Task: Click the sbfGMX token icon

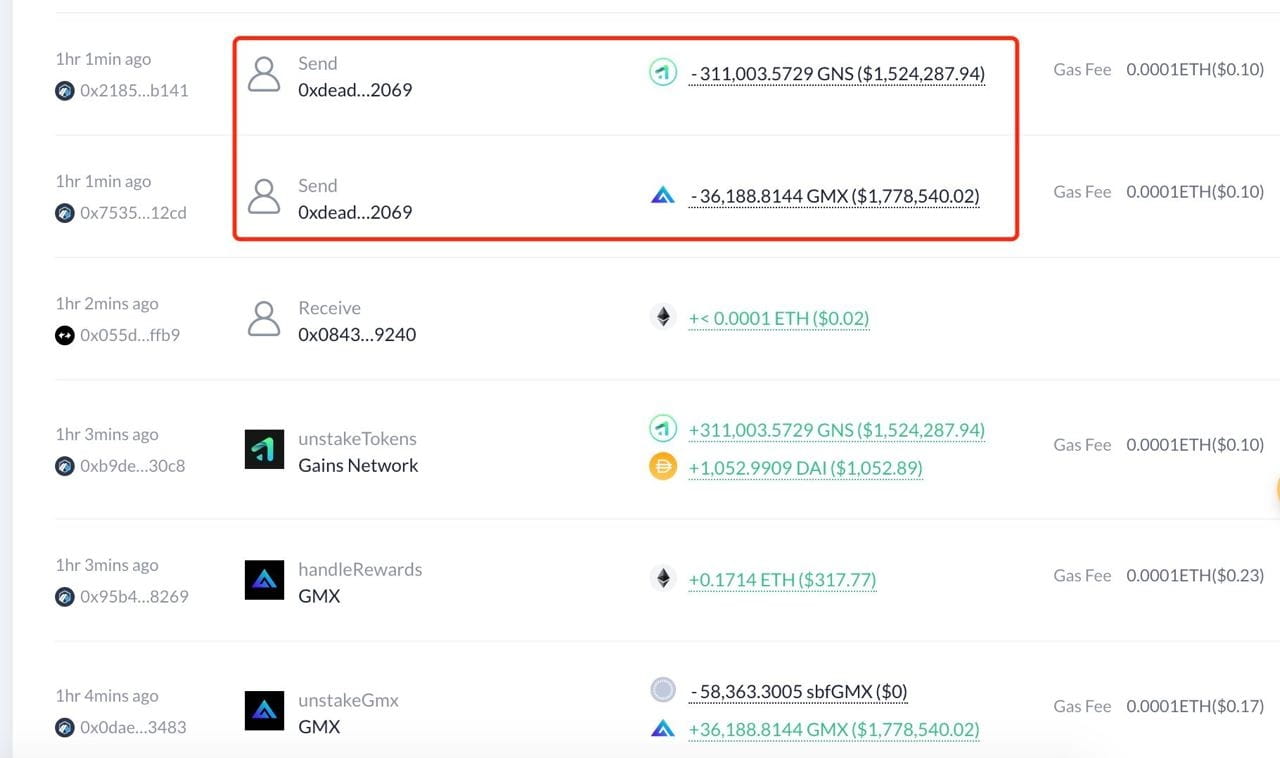Action: [663, 690]
